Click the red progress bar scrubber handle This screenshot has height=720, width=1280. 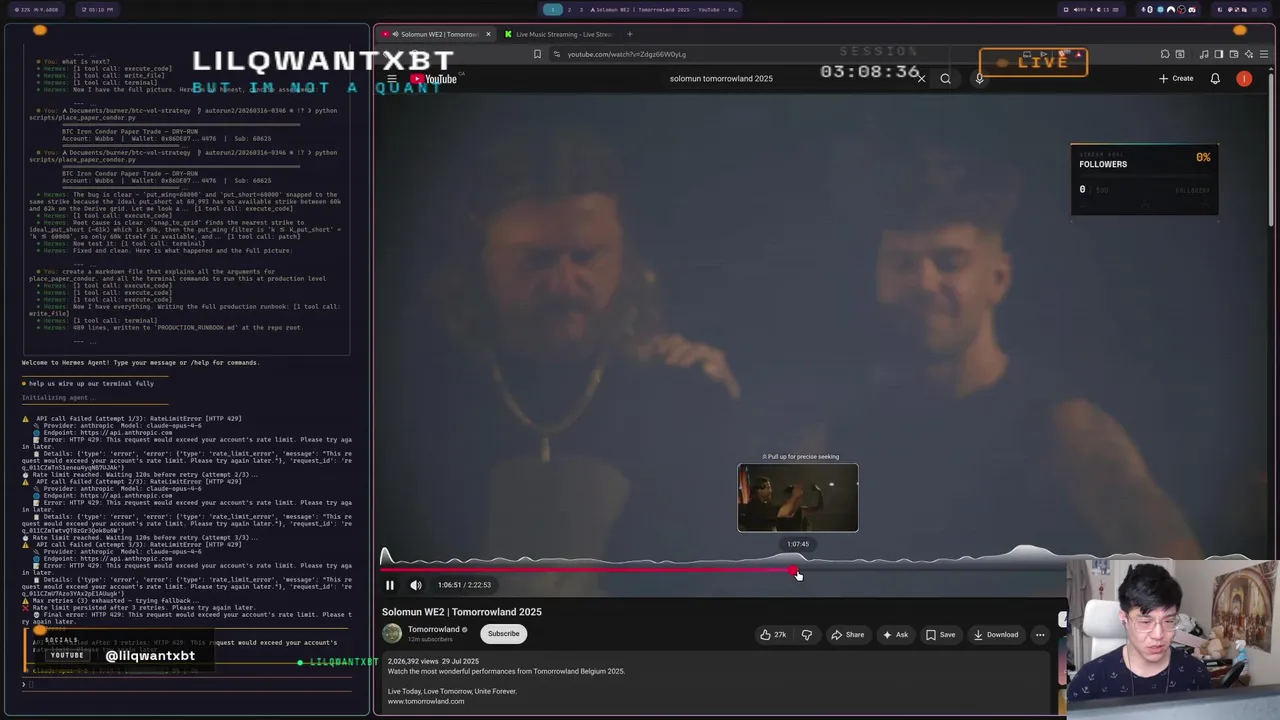tap(793, 570)
